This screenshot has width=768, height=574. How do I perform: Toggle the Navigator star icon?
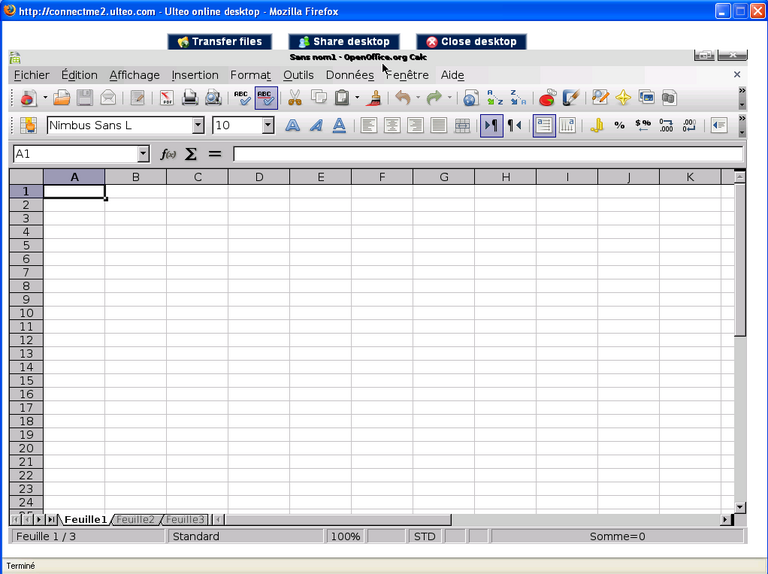tap(623, 98)
